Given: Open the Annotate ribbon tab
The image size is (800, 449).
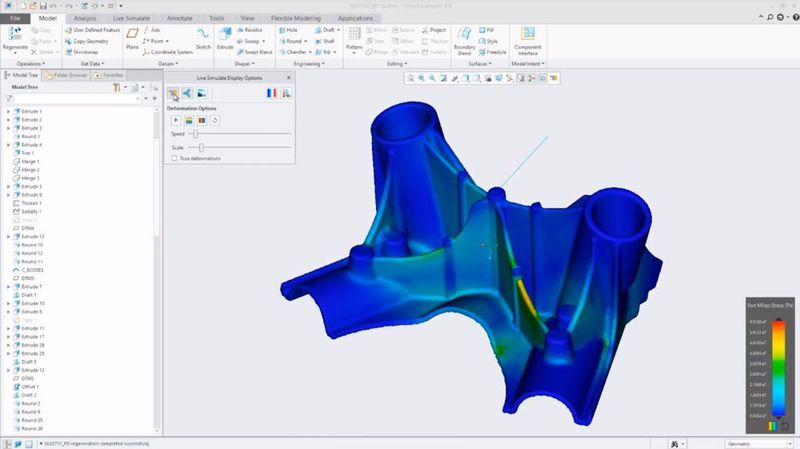Looking at the screenshot, I should pos(180,18).
